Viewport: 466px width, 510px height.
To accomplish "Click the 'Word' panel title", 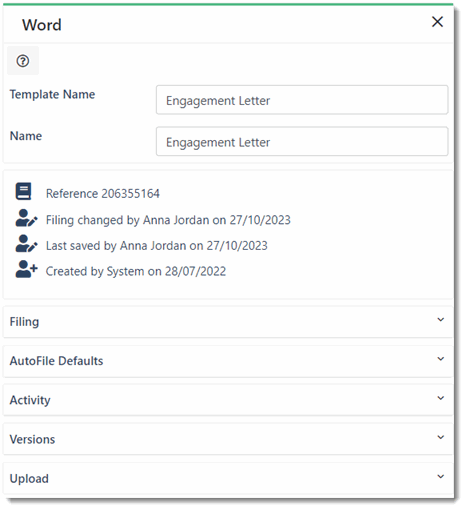I will pos(42,25).
